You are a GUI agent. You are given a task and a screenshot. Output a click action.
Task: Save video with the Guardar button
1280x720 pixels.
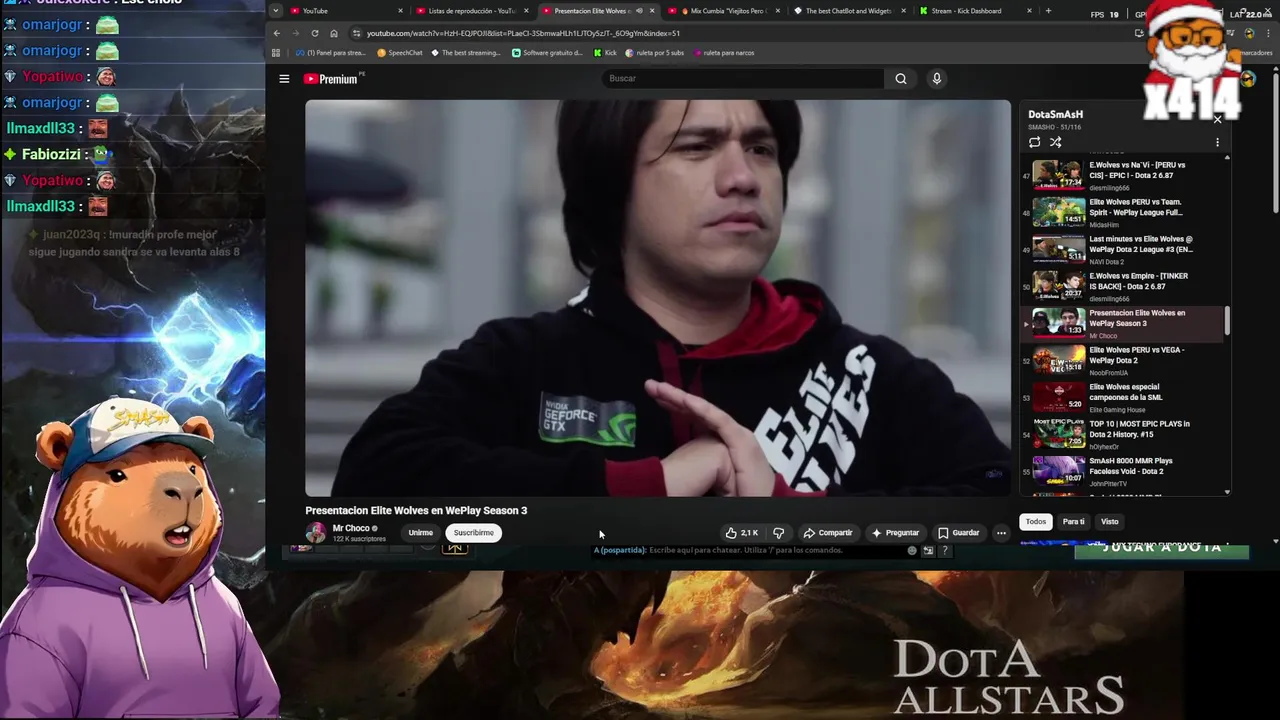point(958,533)
